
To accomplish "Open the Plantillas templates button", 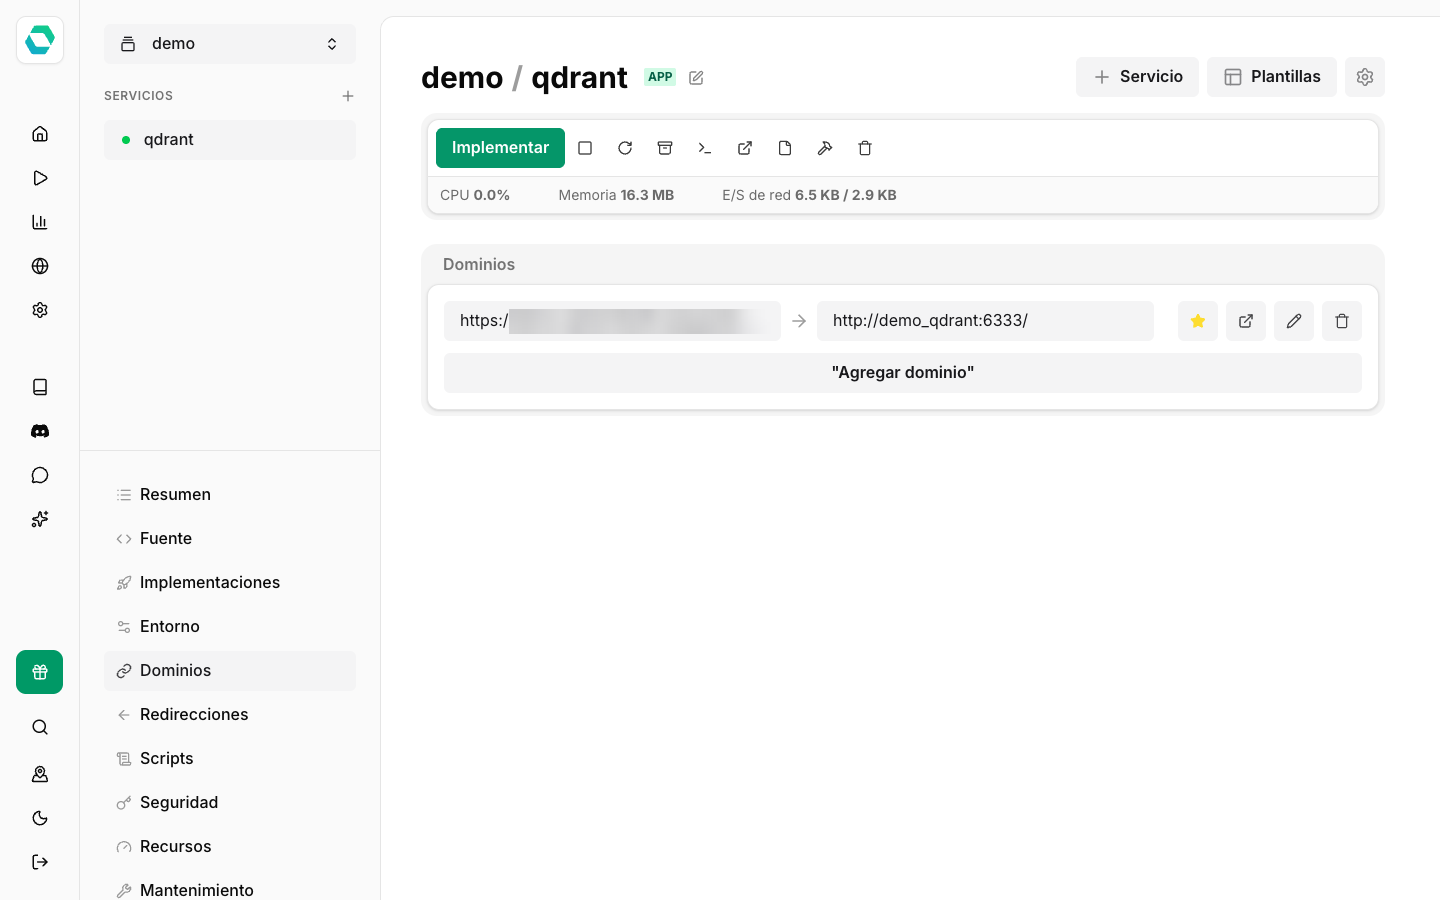I will (x=1272, y=77).
